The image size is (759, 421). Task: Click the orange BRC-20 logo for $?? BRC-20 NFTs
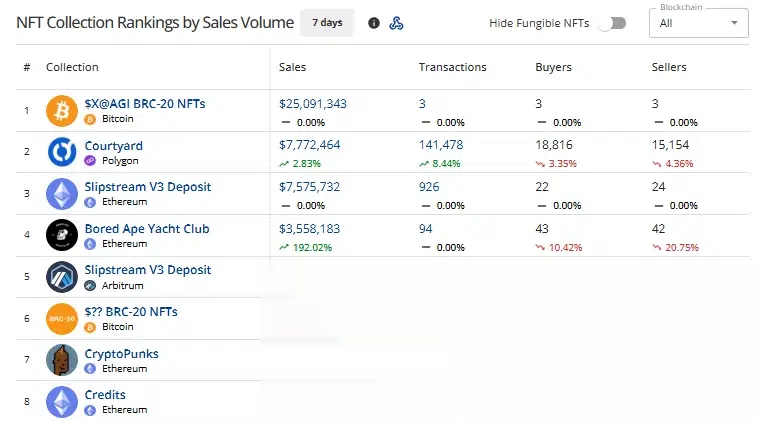click(x=62, y=318)
